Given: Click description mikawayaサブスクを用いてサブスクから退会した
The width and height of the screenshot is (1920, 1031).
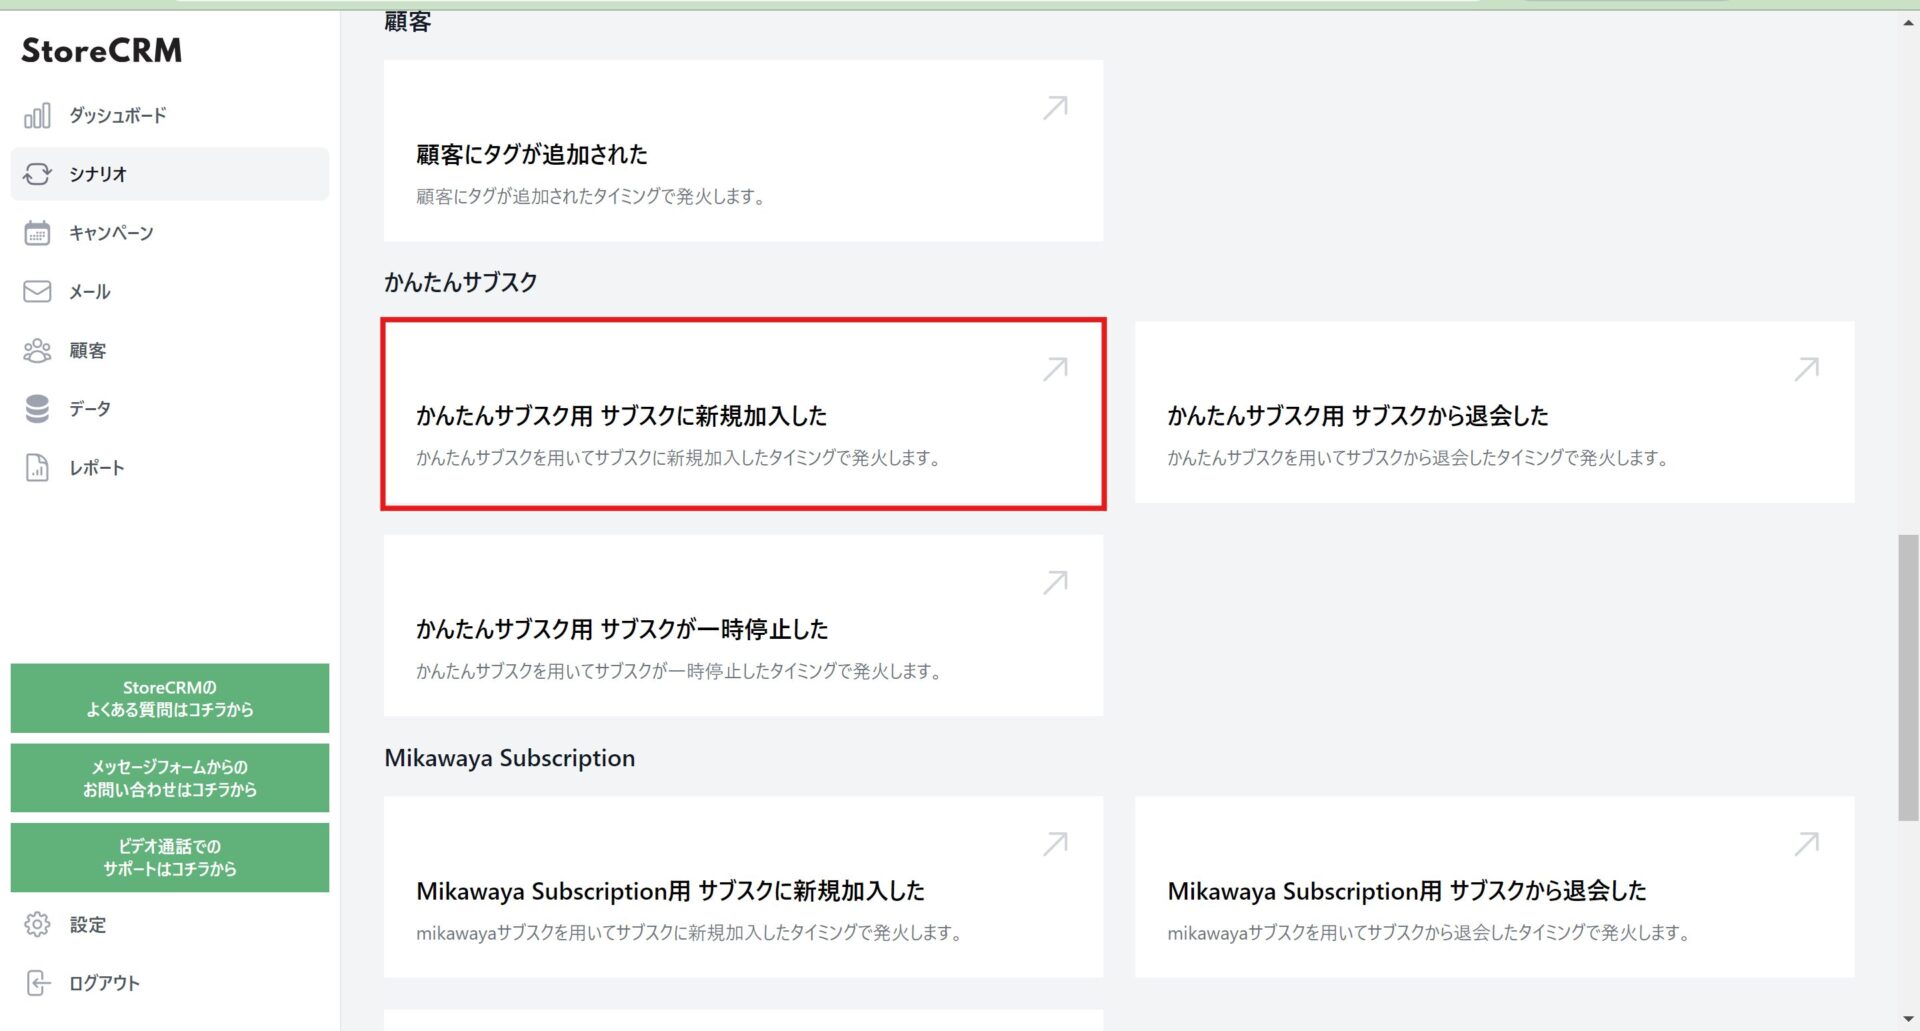Looking at the screenshot, I should tap(1429, 933).
